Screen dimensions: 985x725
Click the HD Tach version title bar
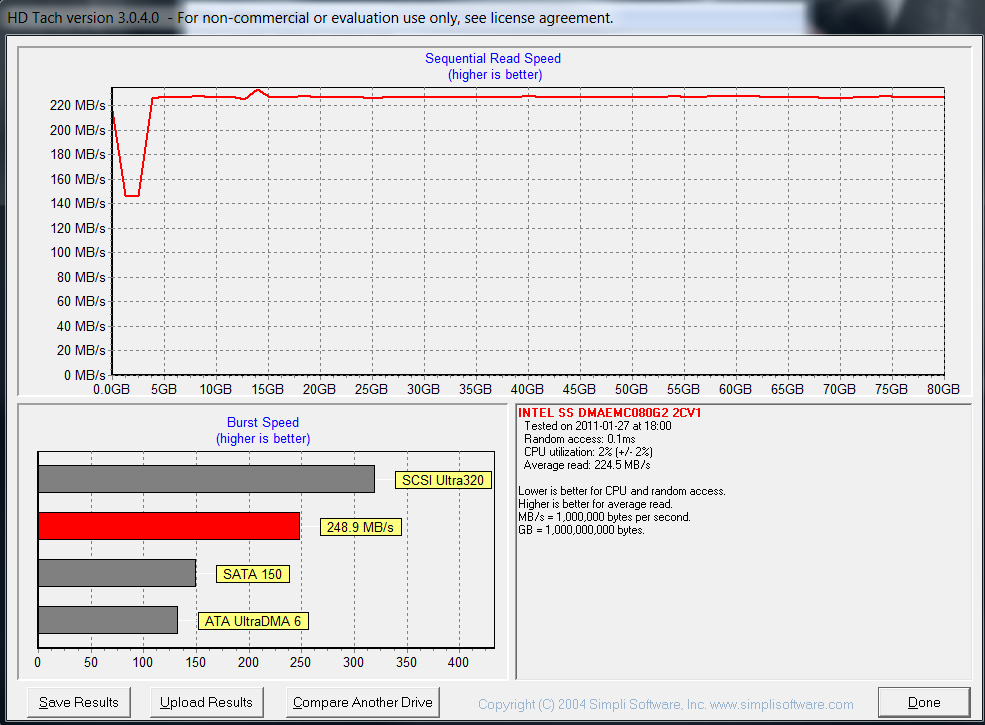310,18
